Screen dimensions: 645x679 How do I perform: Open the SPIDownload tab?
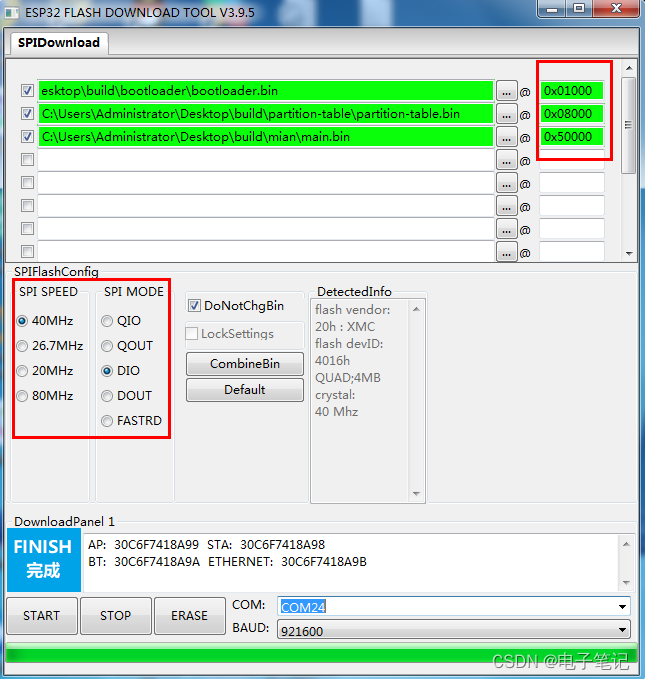[59, 42]
